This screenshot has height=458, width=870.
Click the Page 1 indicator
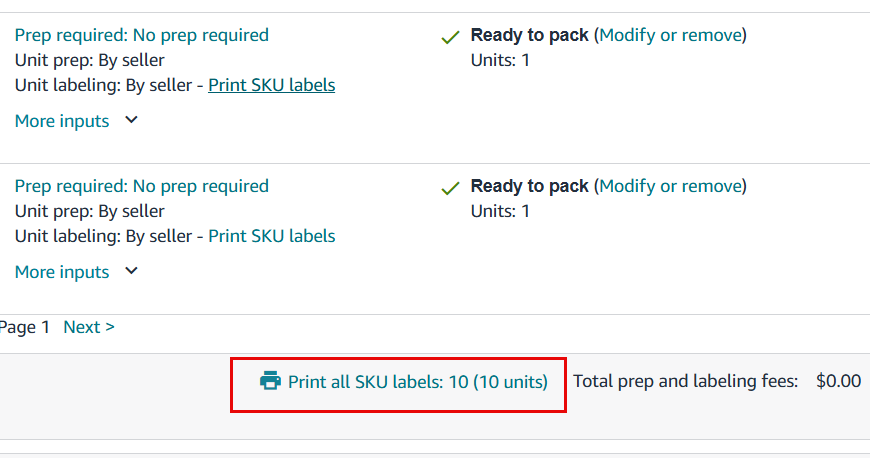pyautogui.click(x=24, y=327)
